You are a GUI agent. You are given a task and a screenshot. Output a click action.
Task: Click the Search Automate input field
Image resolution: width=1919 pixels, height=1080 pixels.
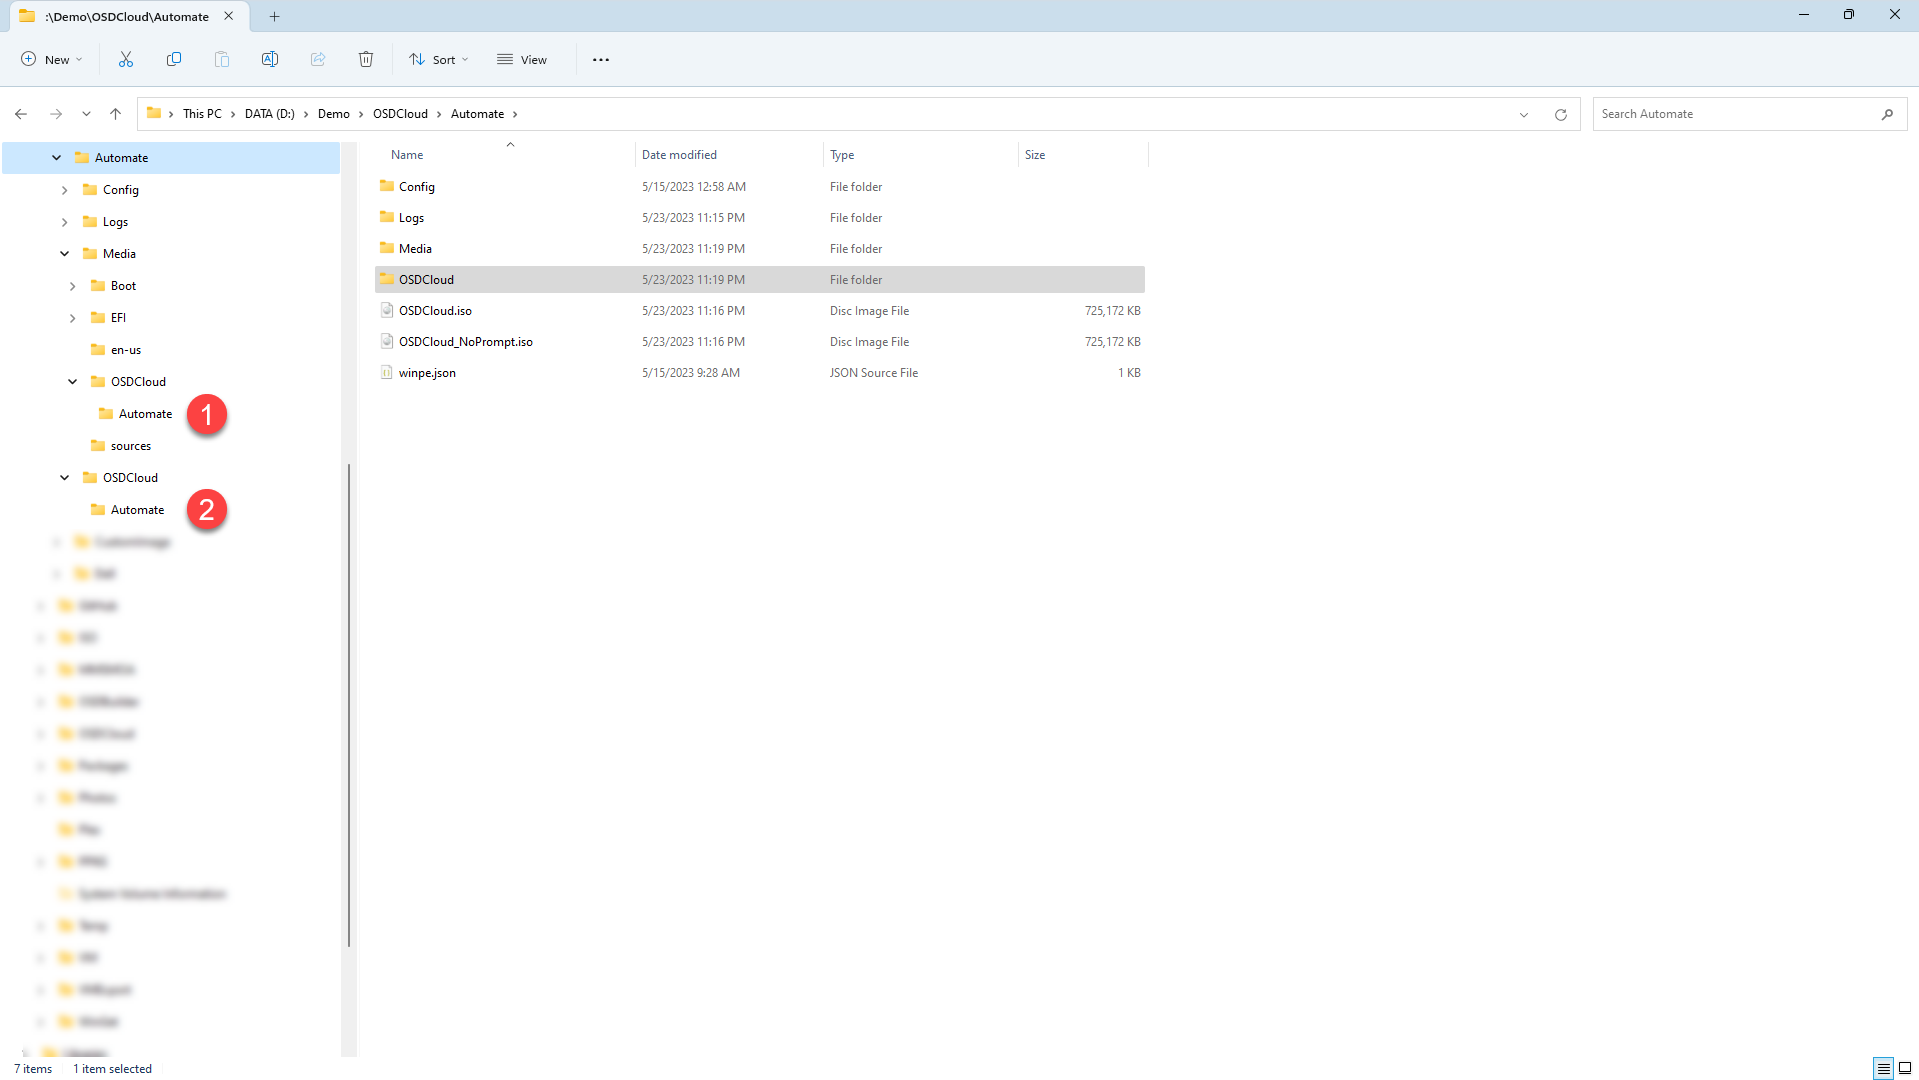click(1735, 114)
